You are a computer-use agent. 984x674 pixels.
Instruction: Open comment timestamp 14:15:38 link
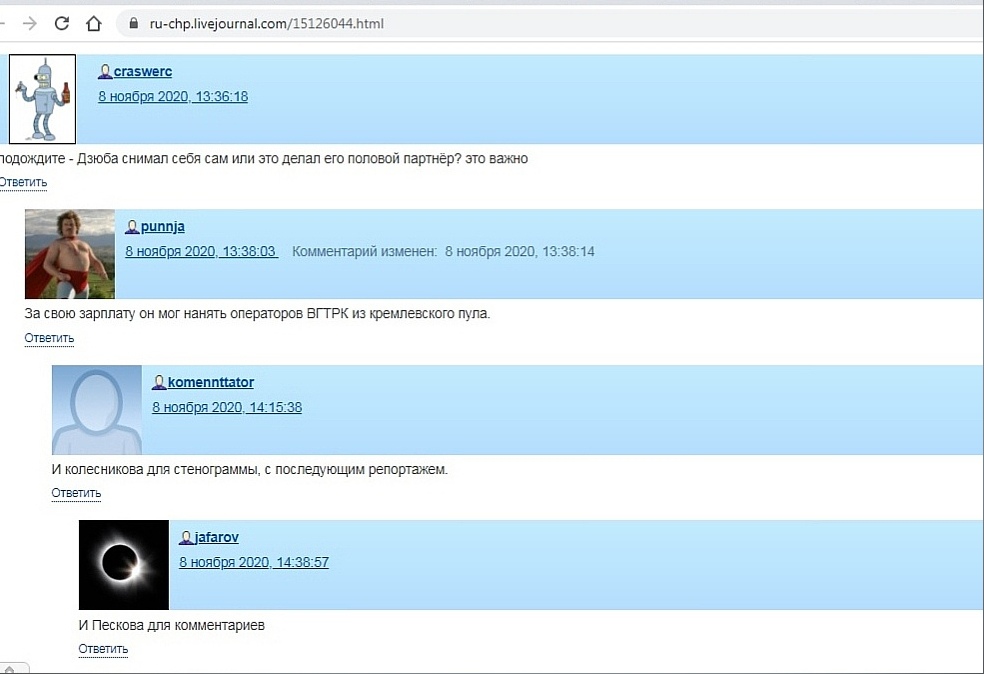pyautogui.click(x=227, y=407)
